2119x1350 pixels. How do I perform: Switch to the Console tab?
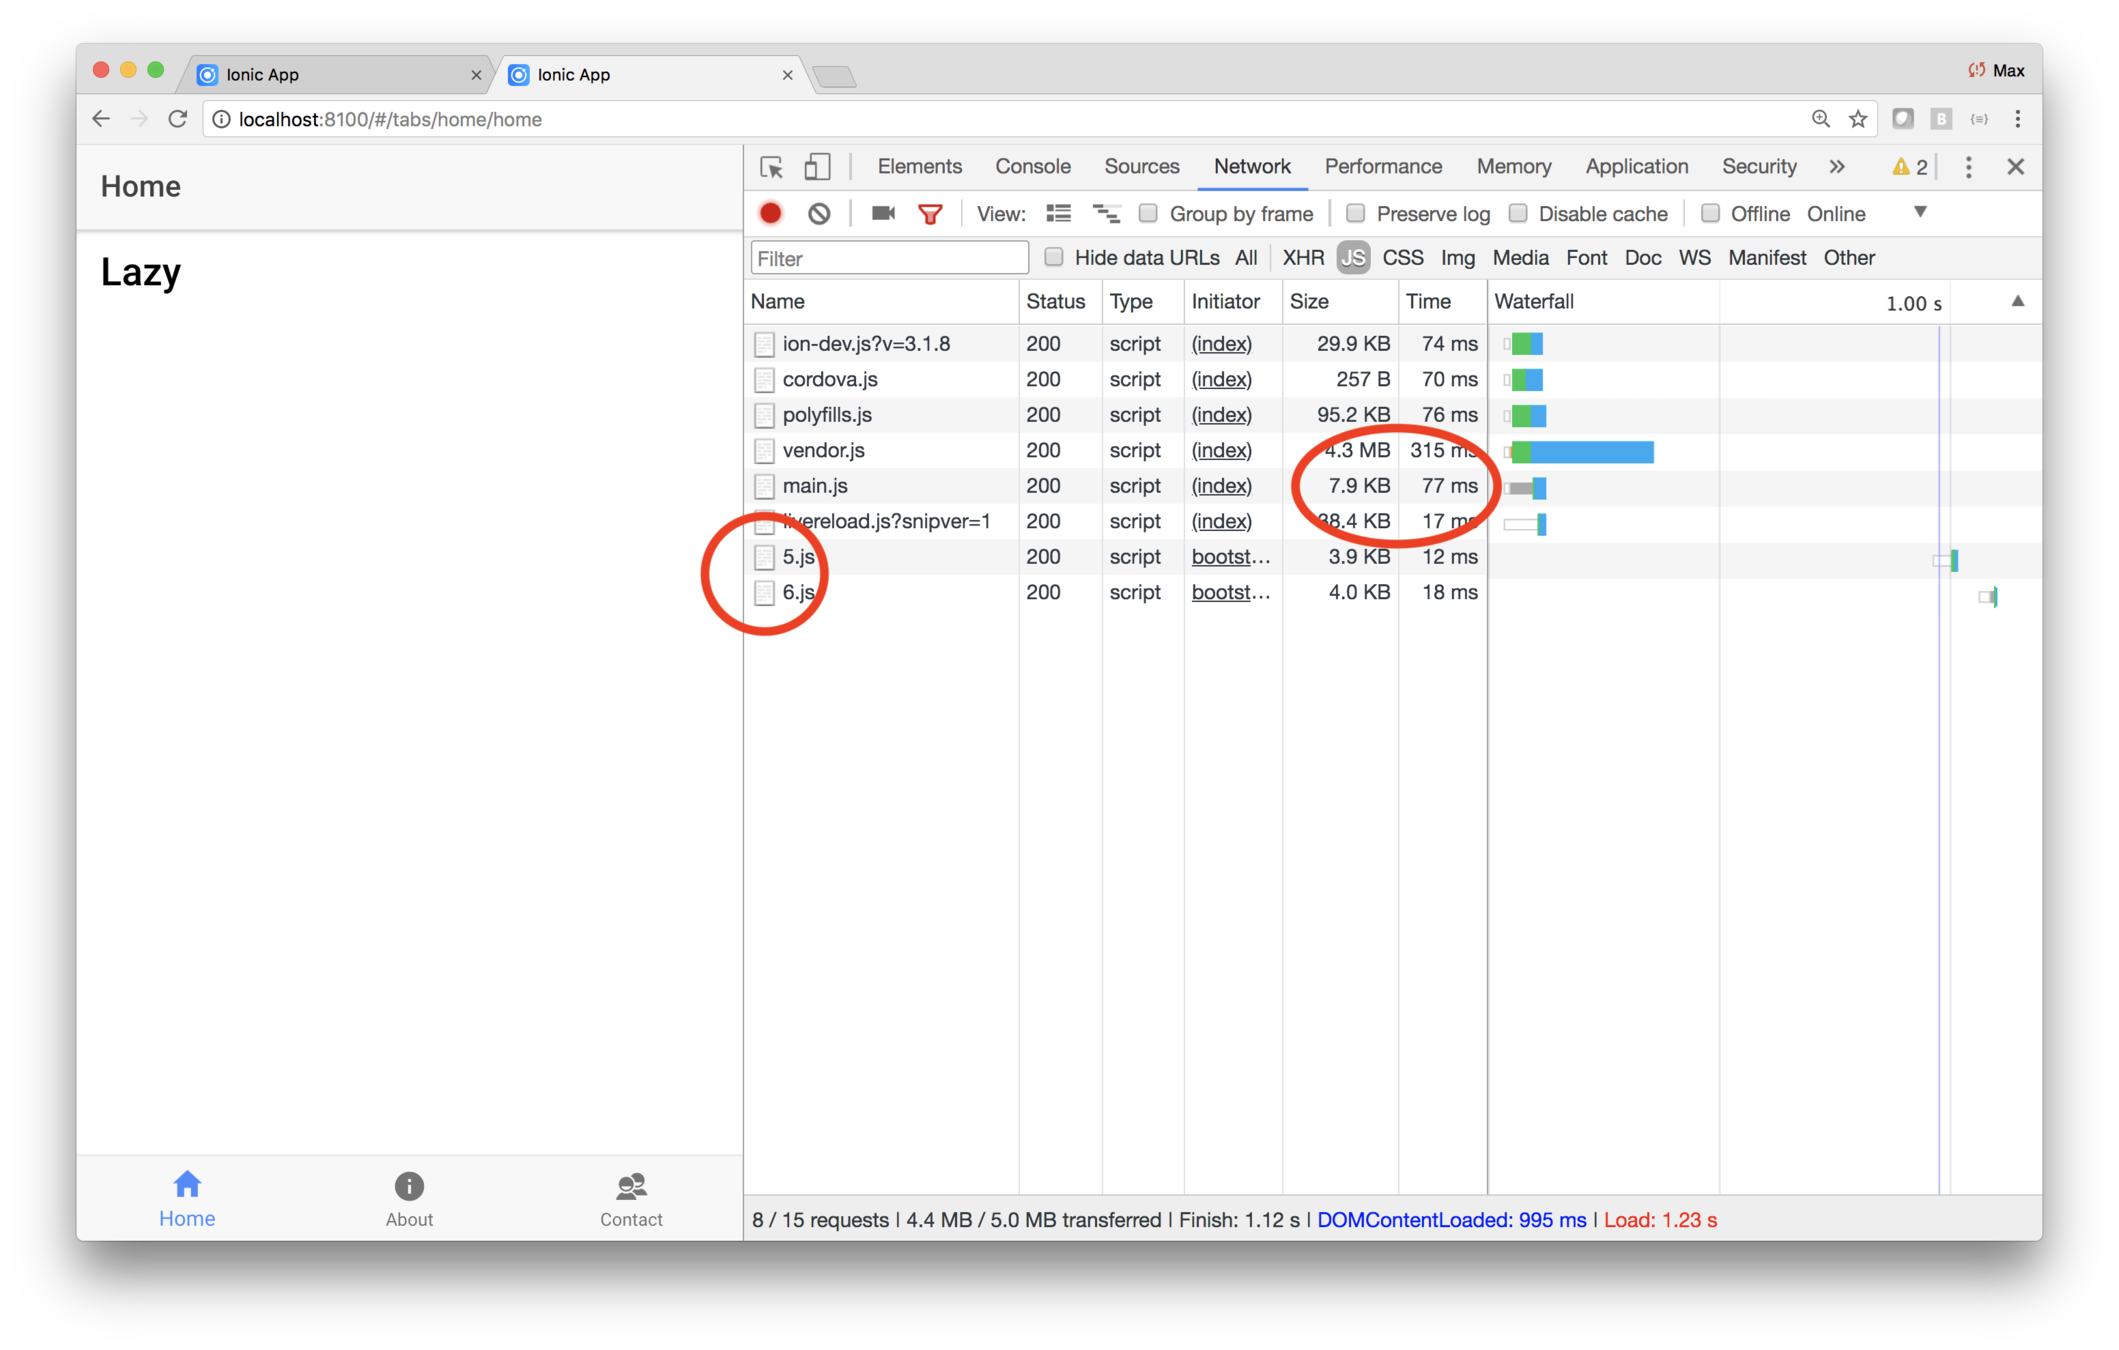(x=1032, y=167)
